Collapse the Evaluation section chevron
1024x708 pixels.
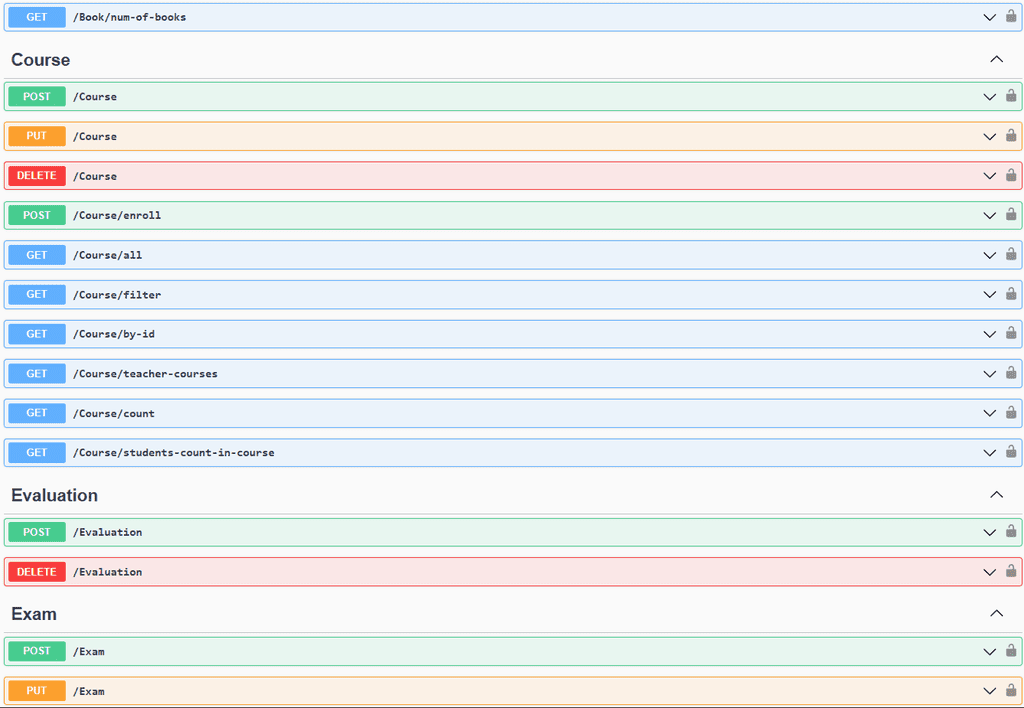pos(996,495)
